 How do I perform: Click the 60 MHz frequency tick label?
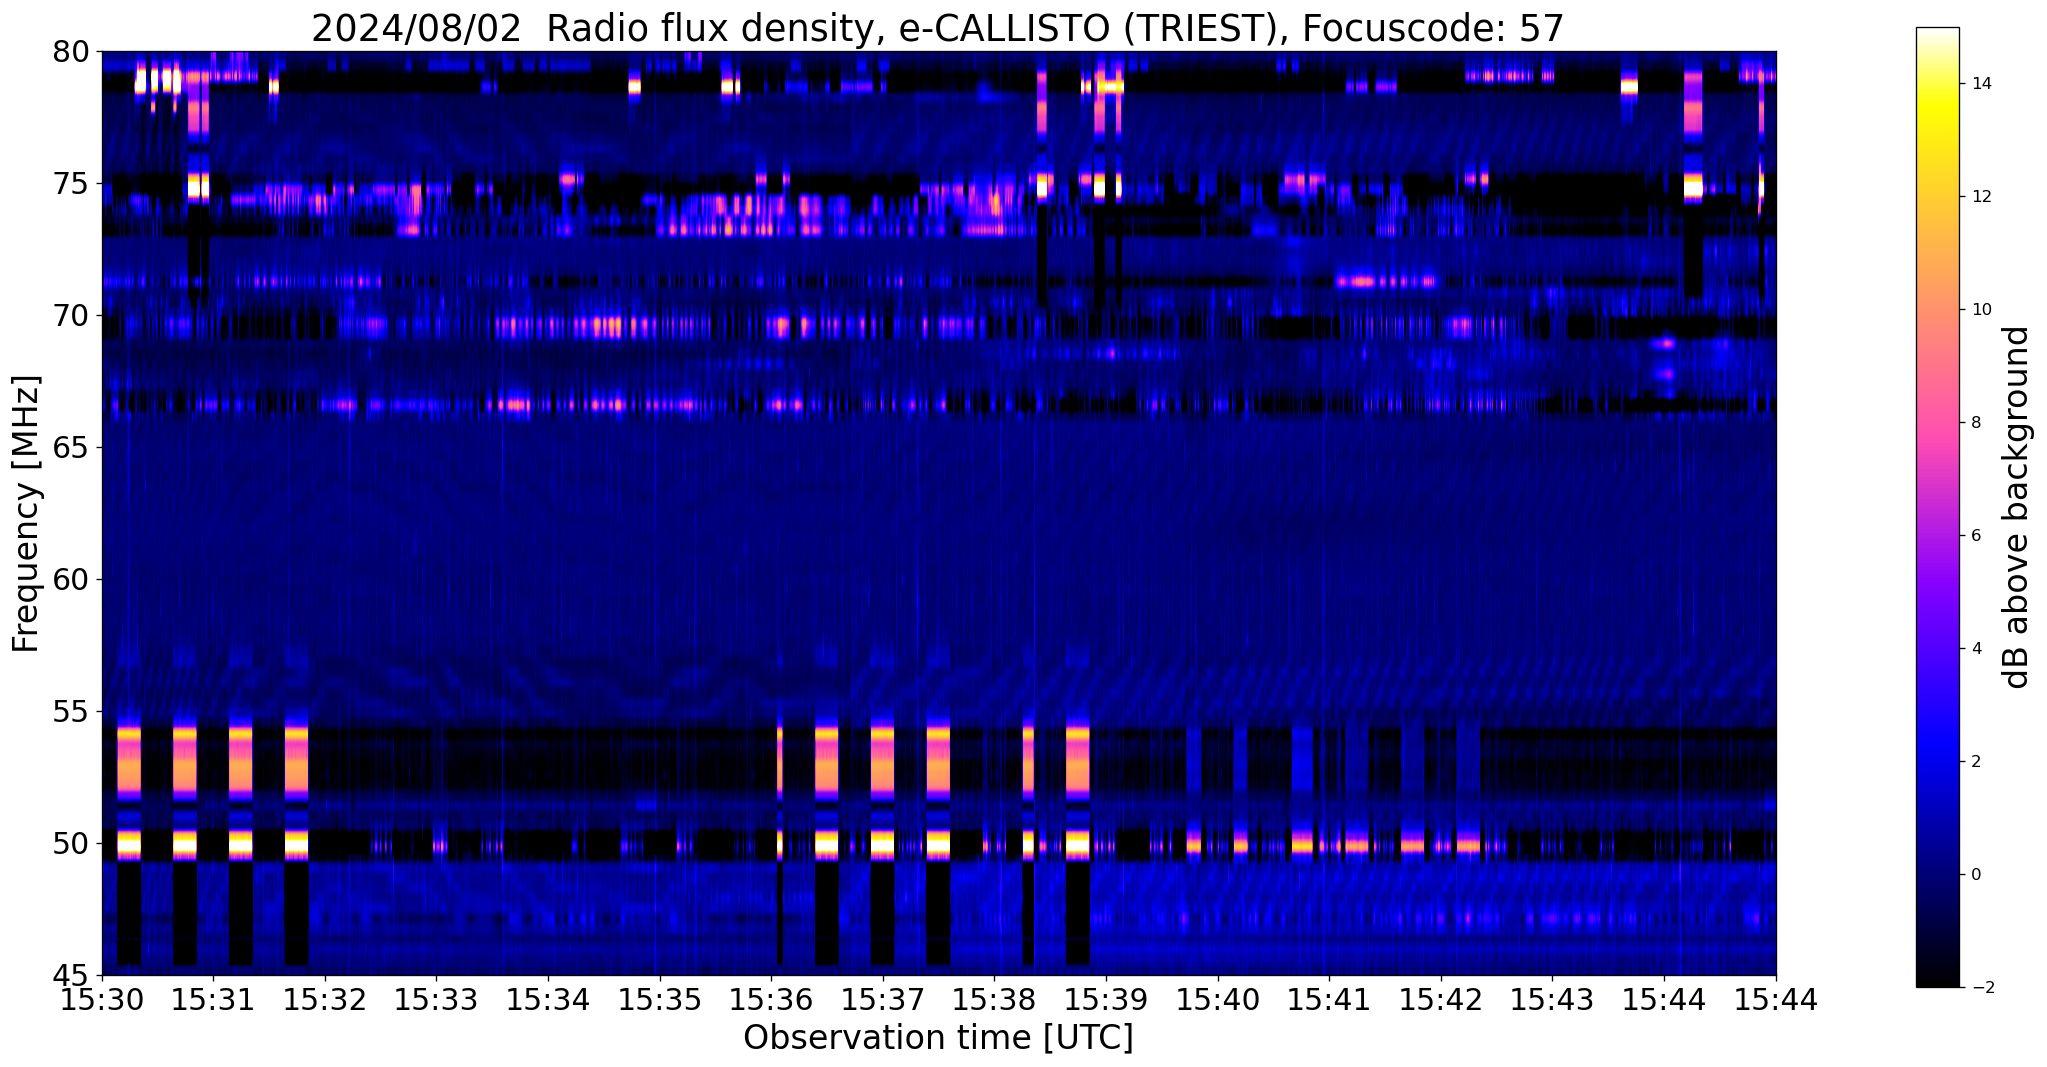coord(71,580)
